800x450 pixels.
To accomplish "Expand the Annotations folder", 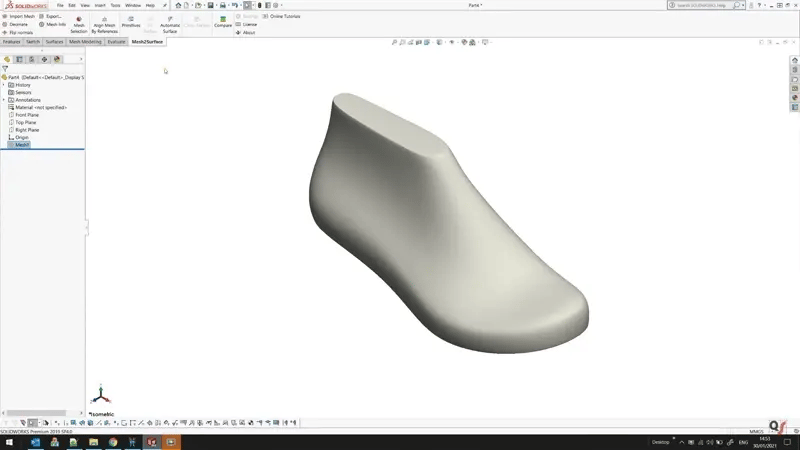I will point(3,100).
